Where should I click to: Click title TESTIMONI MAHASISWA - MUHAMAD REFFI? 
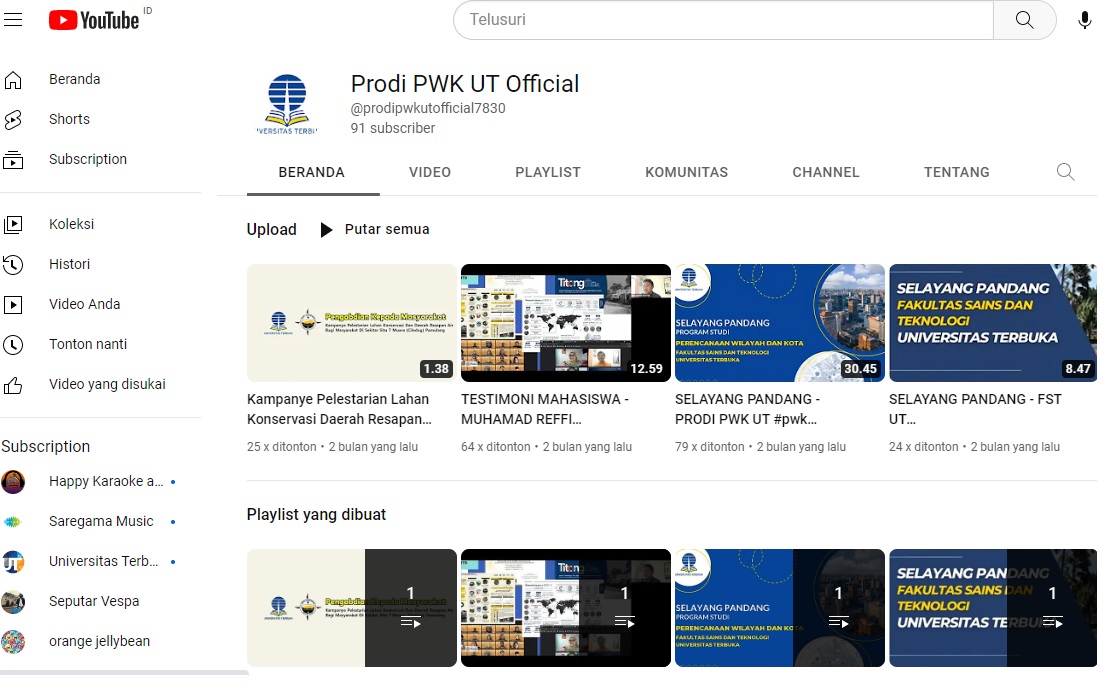click(x=544, y=409)
